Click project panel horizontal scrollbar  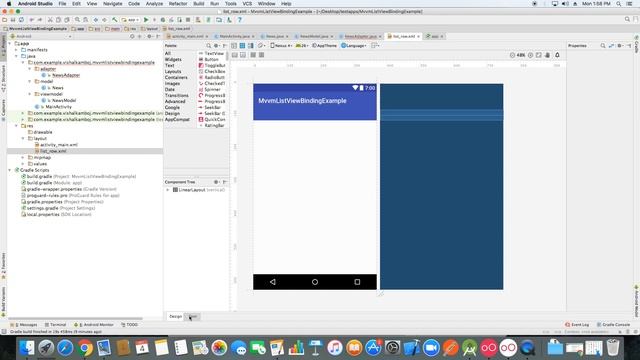point(76,318)
